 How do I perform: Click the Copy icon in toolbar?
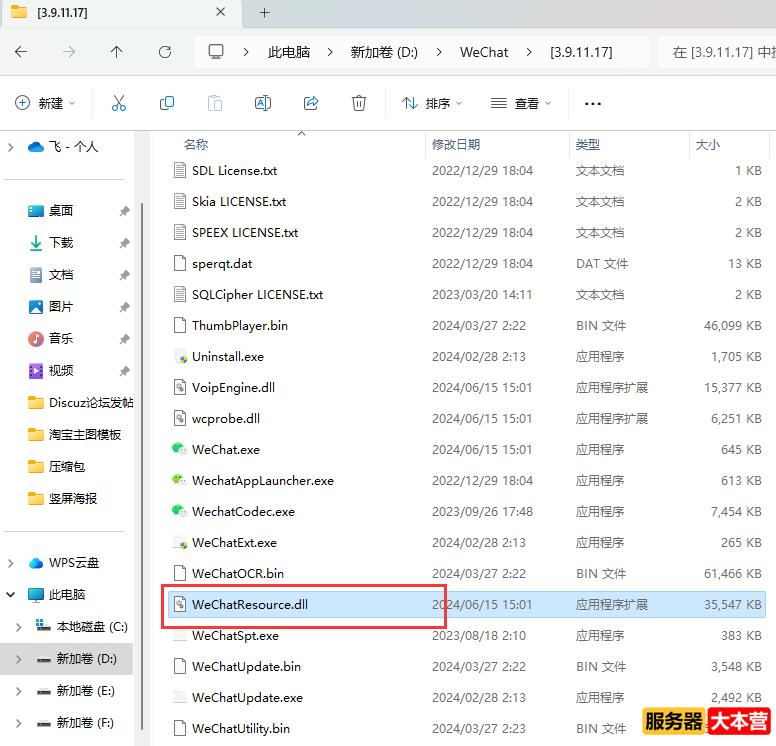point(167,103)
